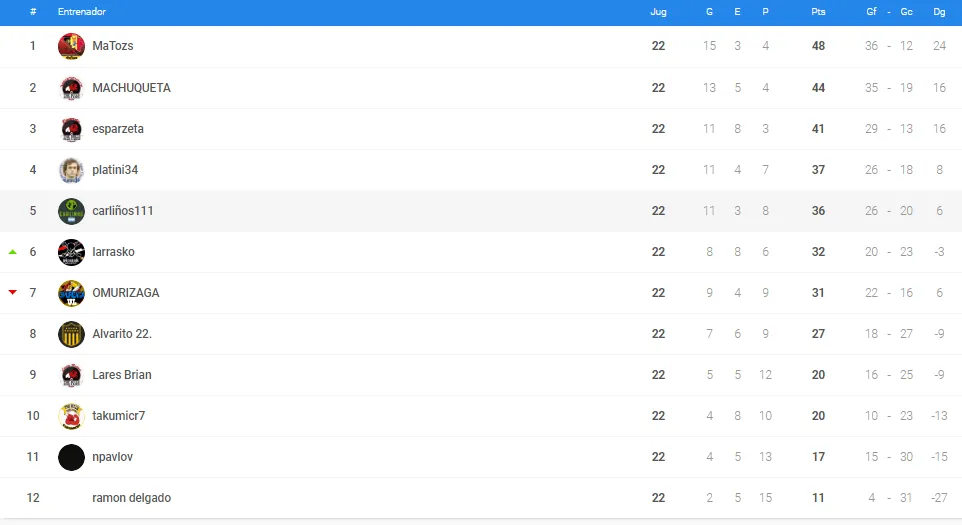Click the P losses column header
962x525 pixels.
[x=765, y=12]
